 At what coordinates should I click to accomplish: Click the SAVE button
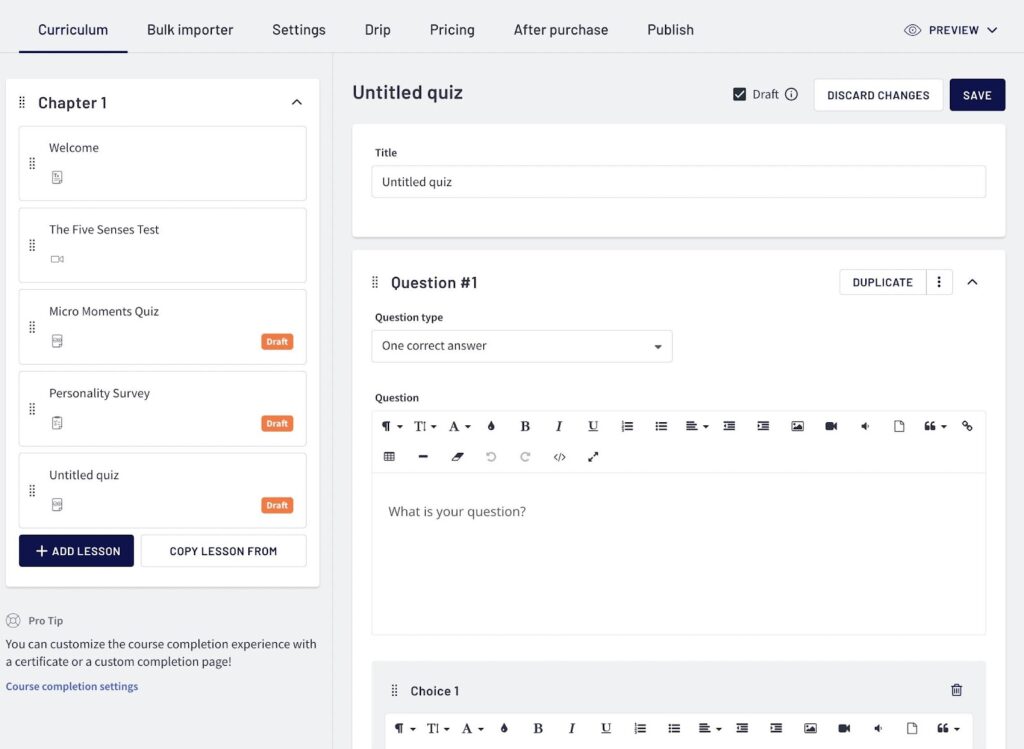pyautogui.click(x=976, y=95)
